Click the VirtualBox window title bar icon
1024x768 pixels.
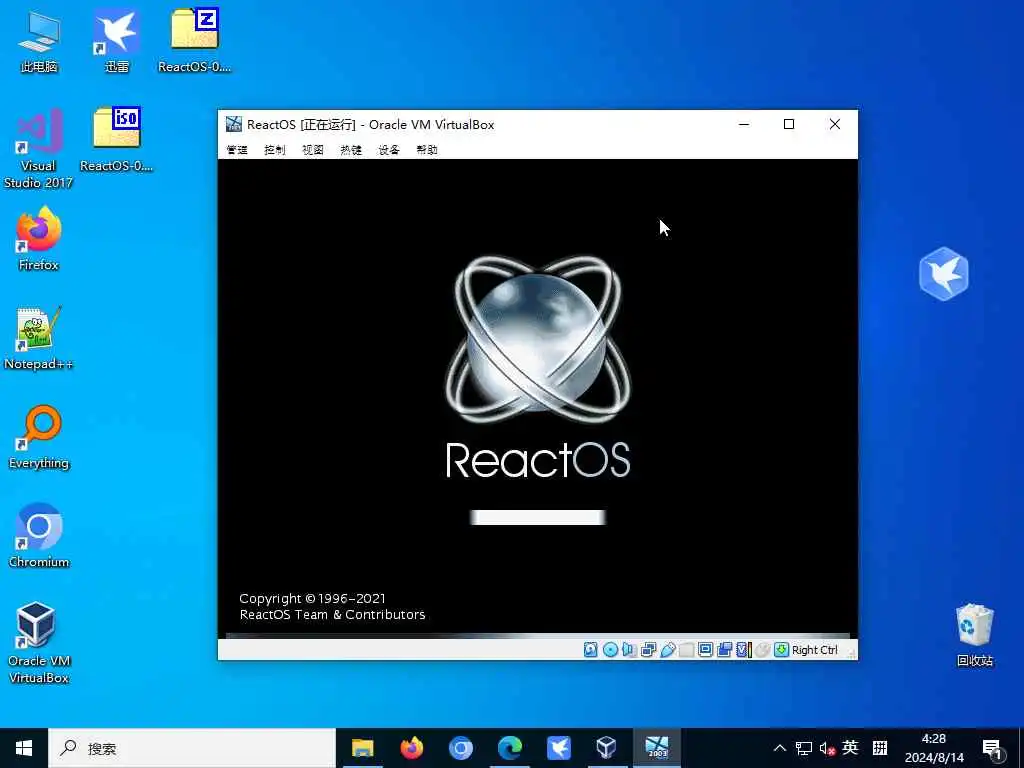[234, 124]
